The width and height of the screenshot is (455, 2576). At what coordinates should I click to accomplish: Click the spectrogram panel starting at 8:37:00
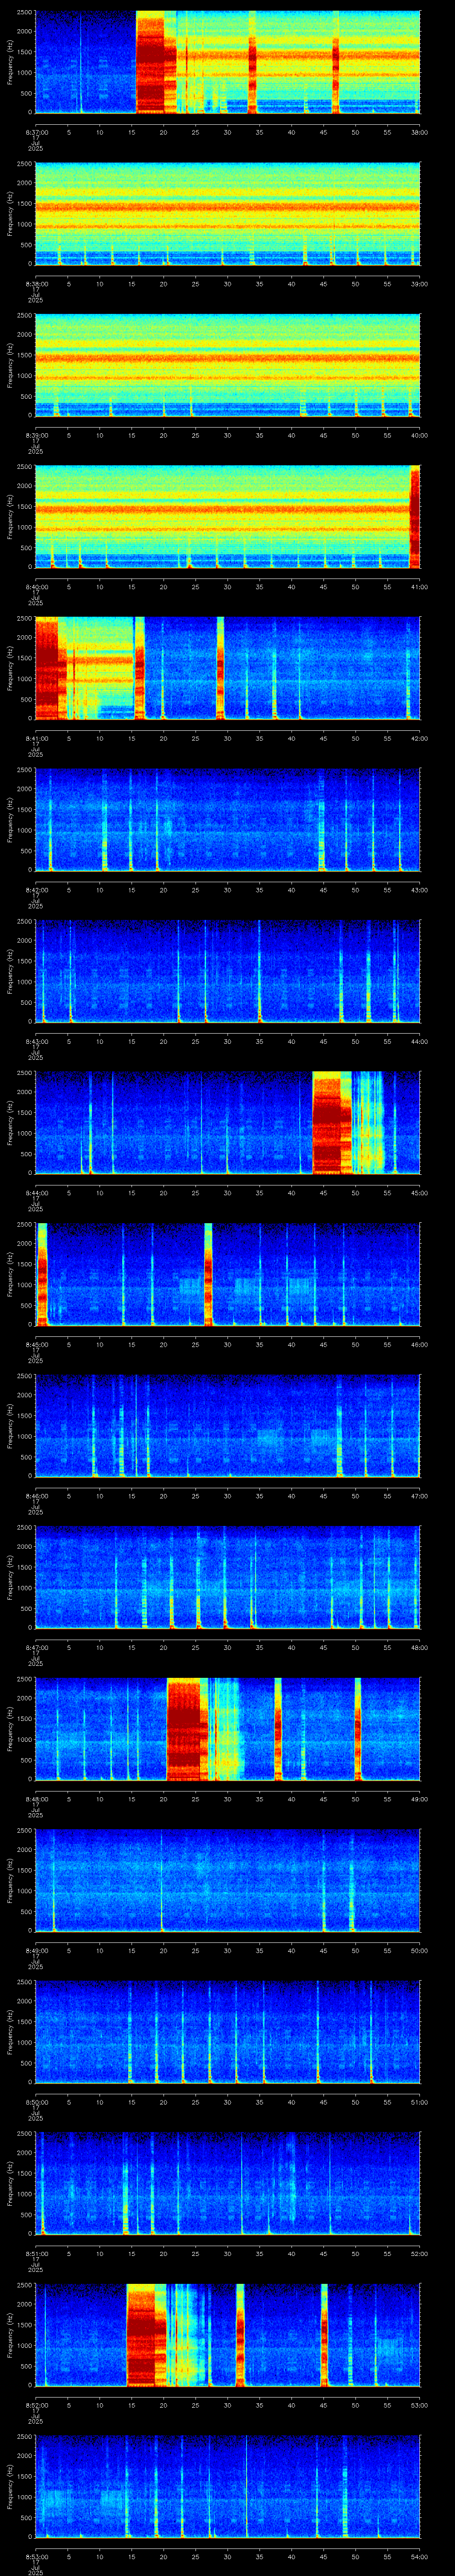(x=227, y=63)
